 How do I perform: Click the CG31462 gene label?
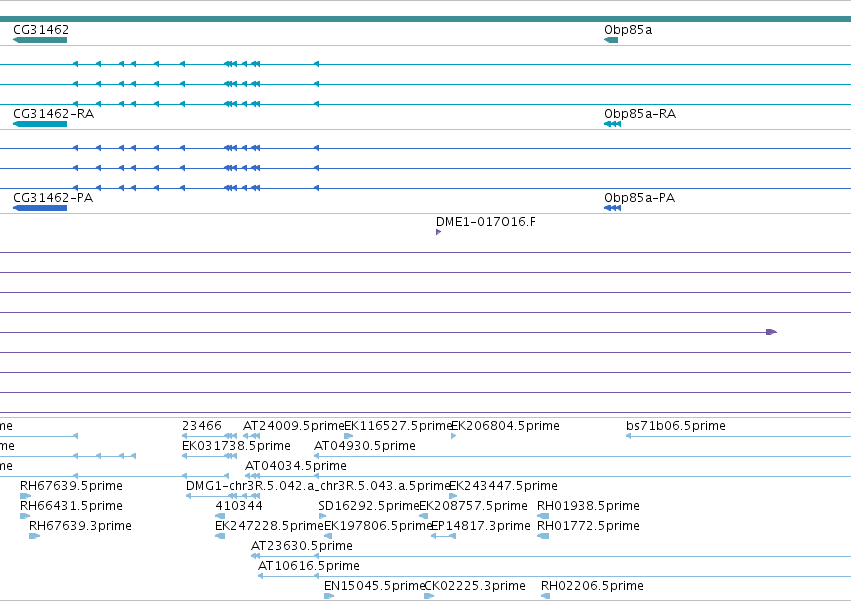coord(41,29)
